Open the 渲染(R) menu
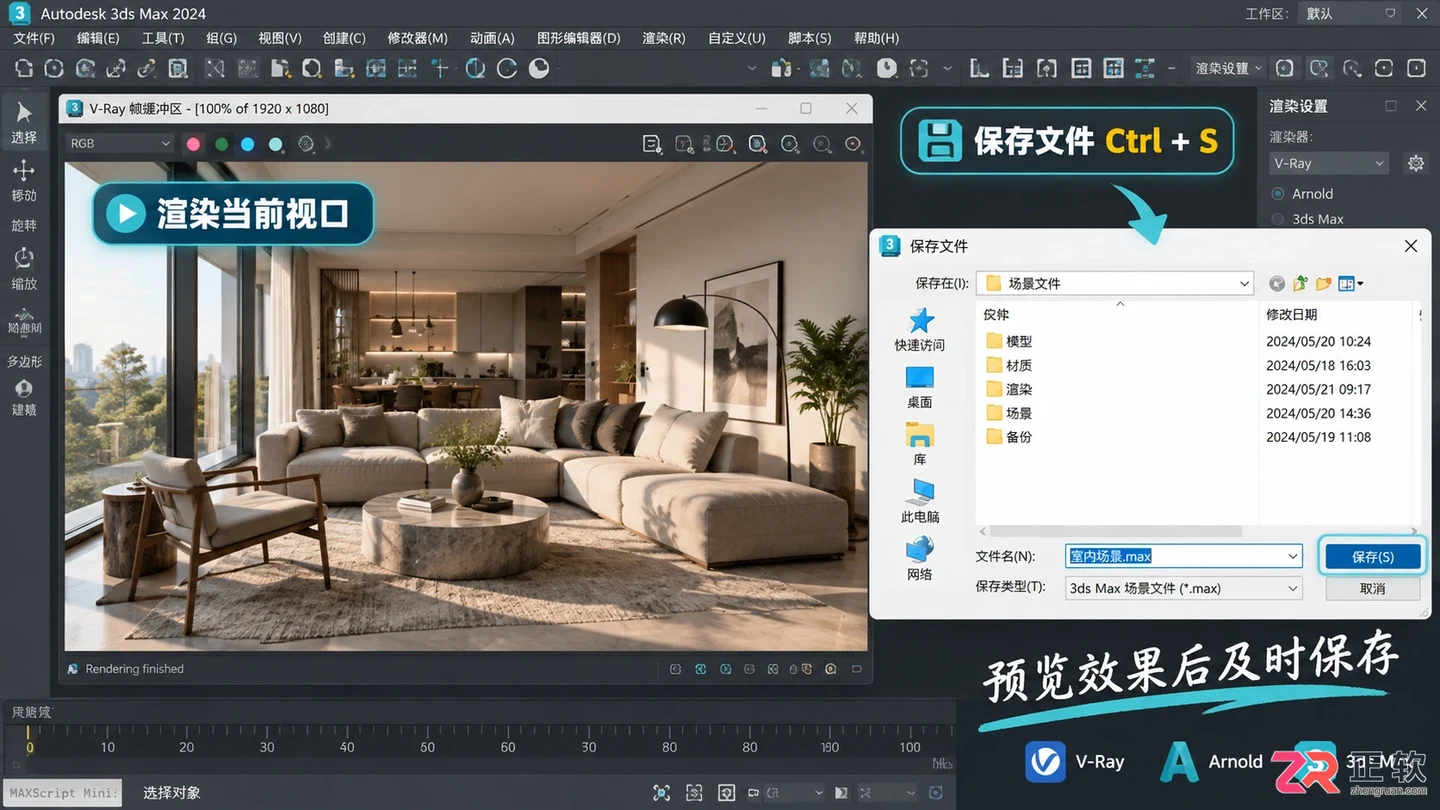This screenshot has width=1440, height=810. [x=664, y=38]
